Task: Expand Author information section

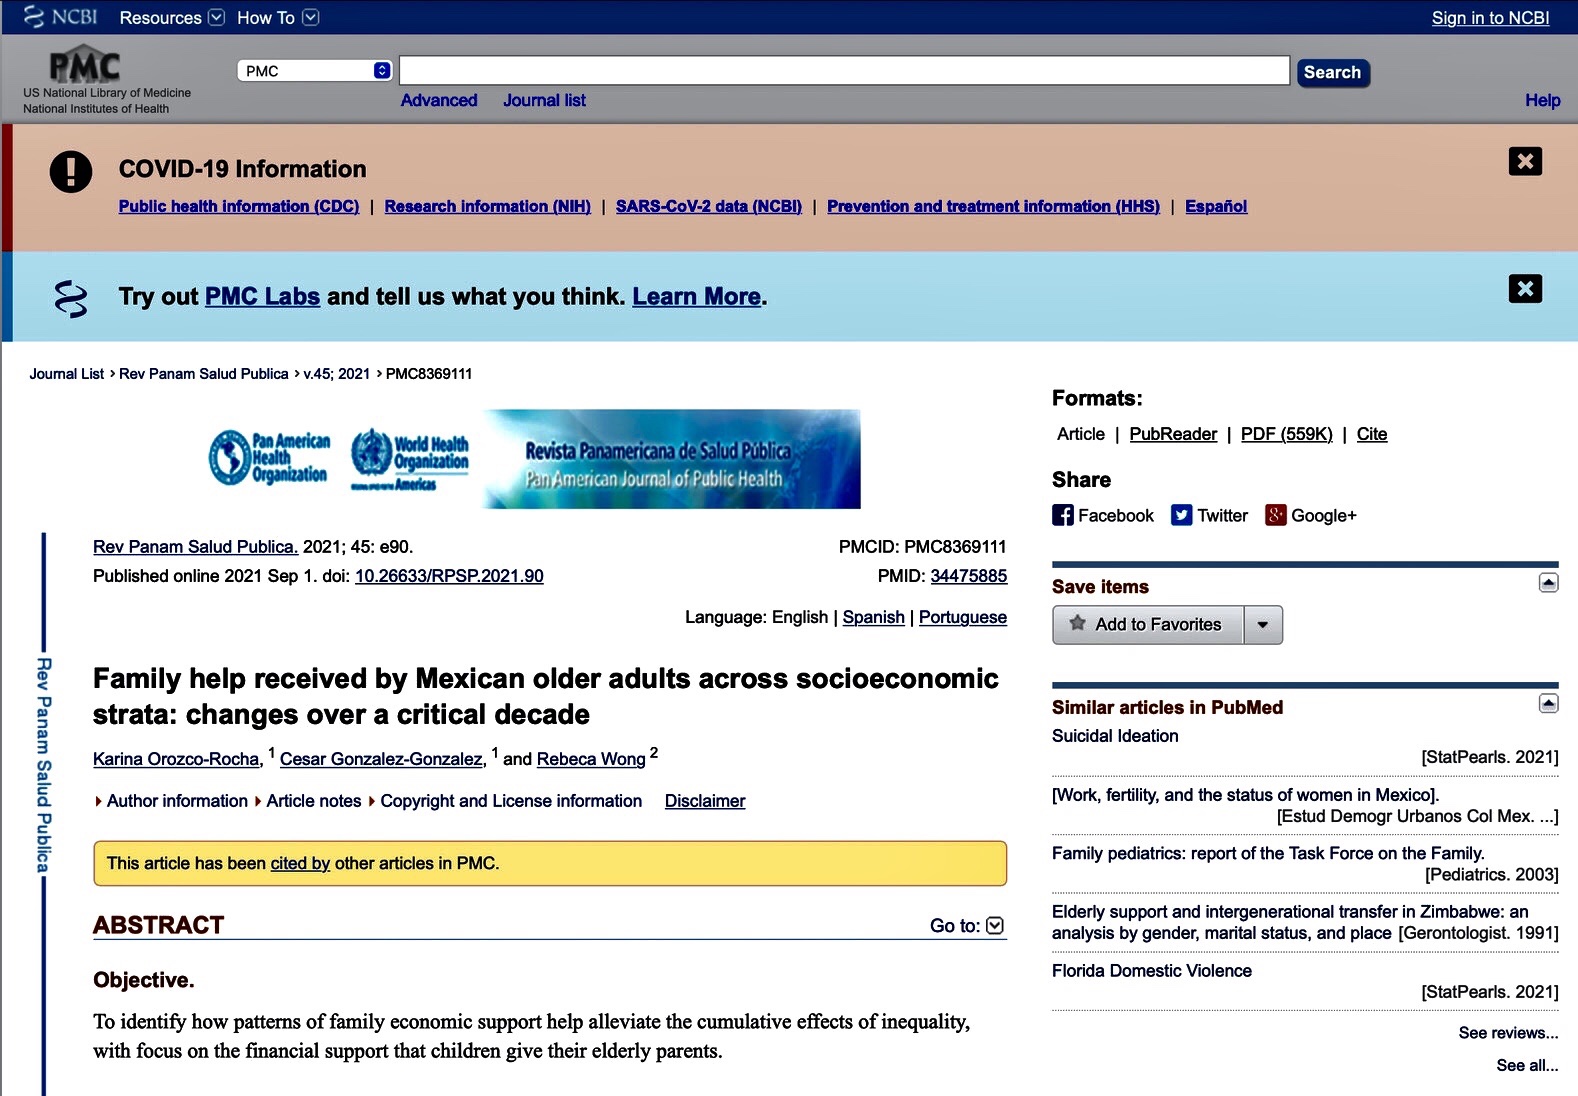Action: click(x=170, y=801)
